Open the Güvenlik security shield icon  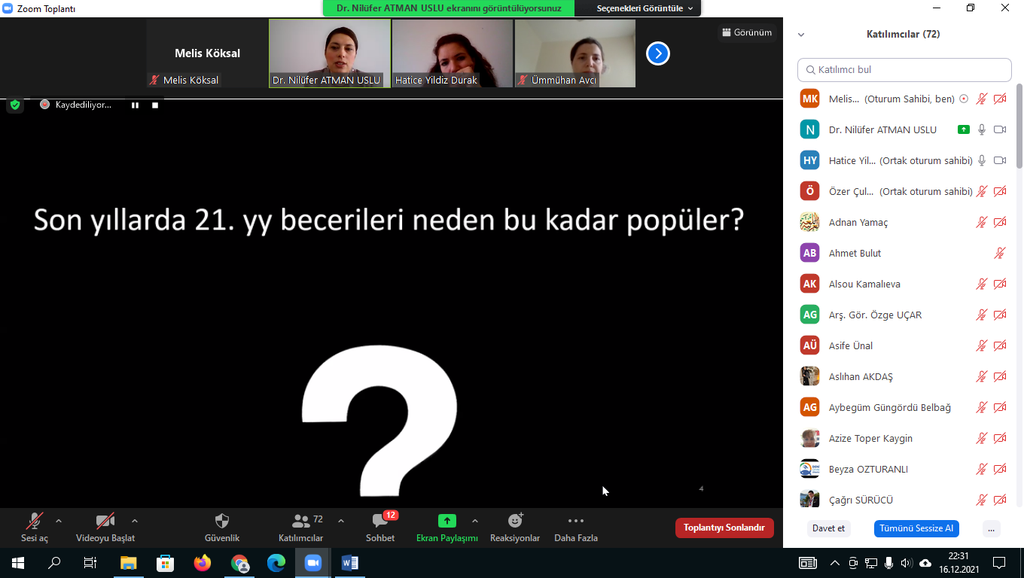[222, 521]
